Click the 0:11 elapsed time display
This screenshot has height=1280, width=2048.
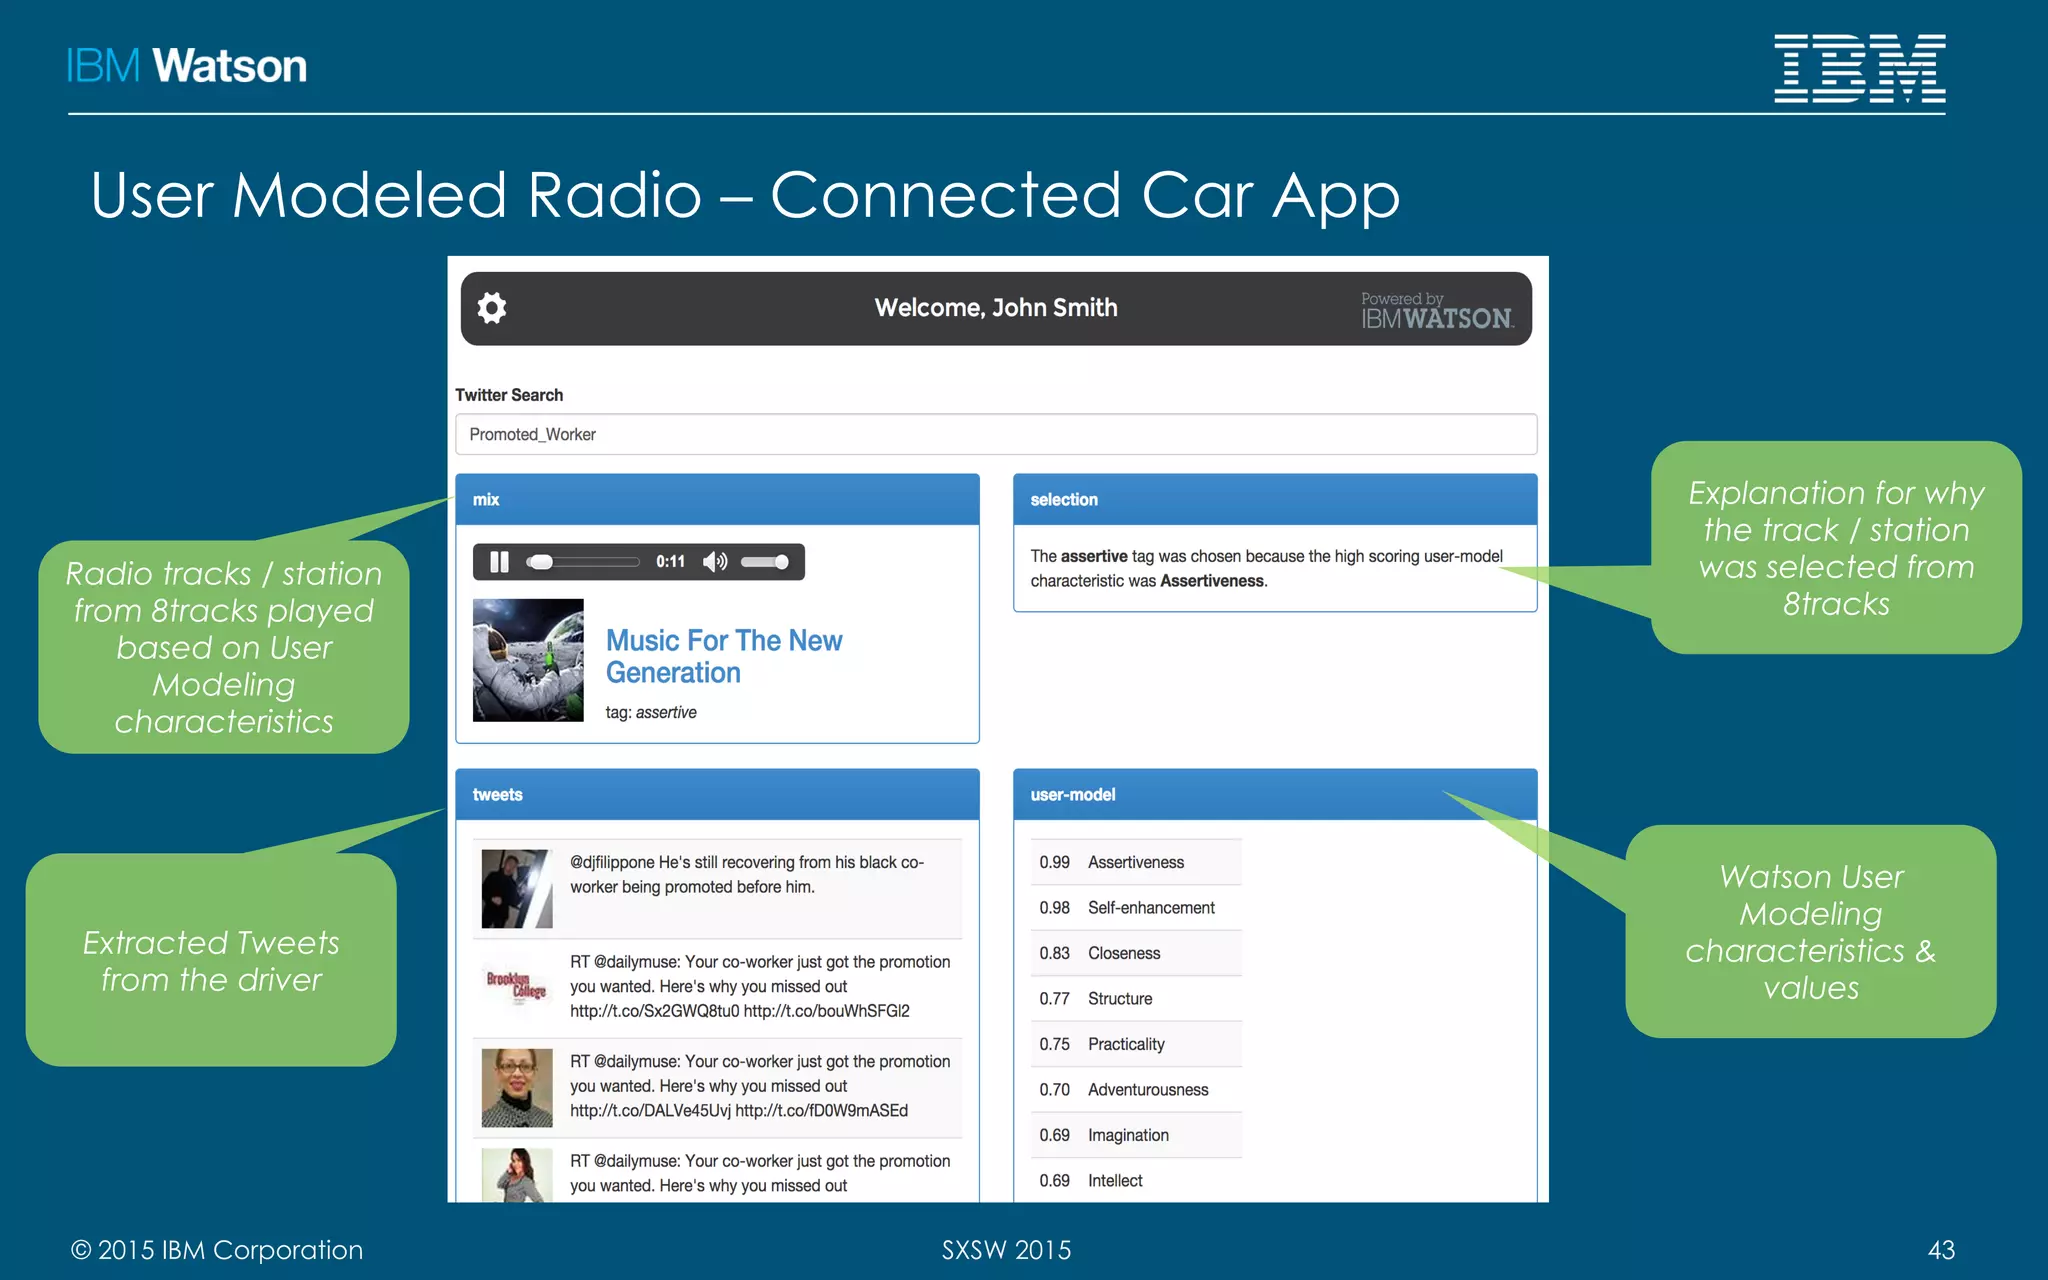[670, 562]
